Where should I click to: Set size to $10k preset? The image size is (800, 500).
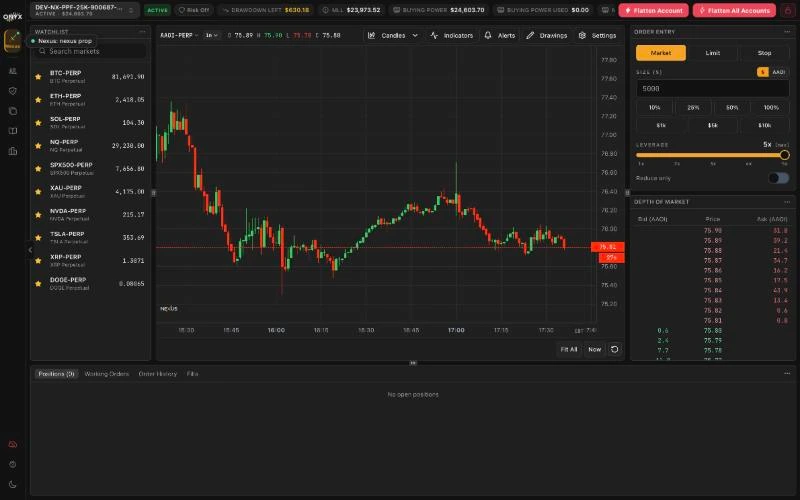click(x=764, y=125)
